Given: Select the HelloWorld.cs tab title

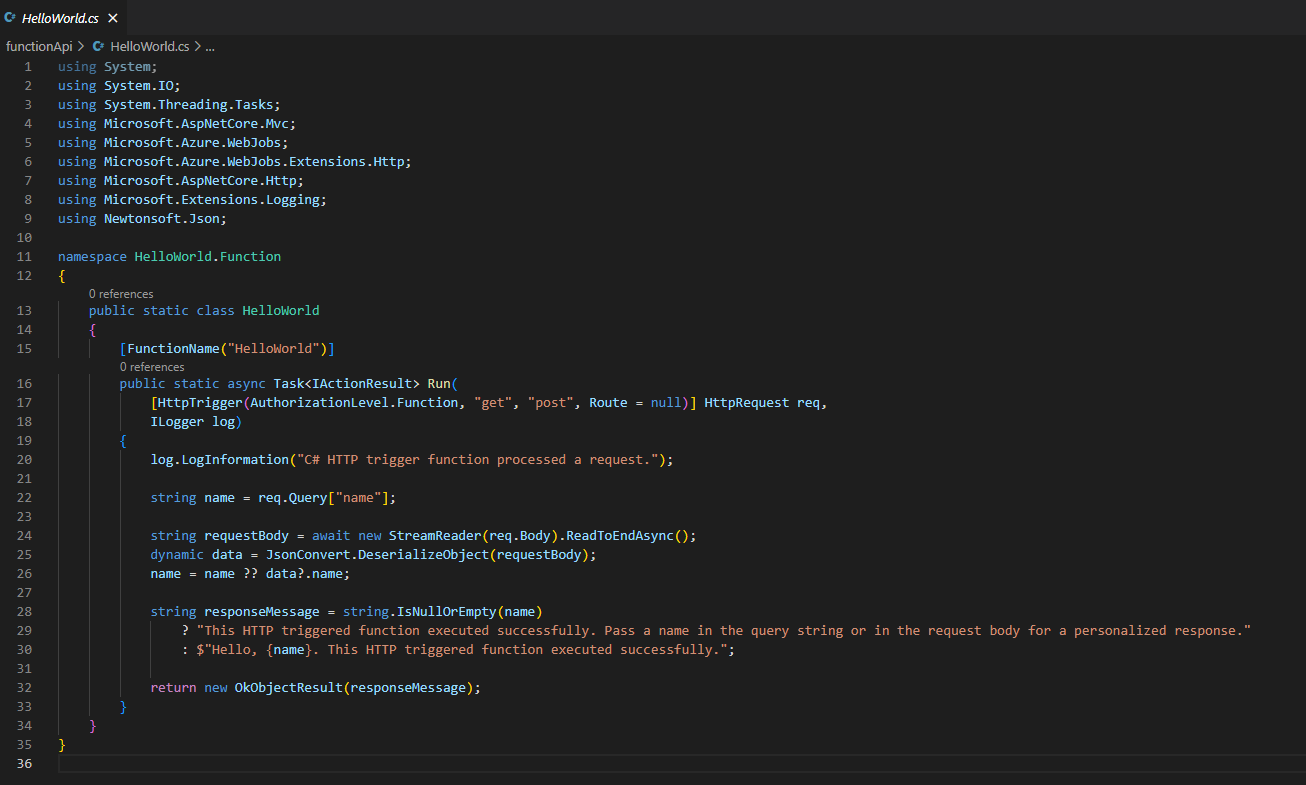Looking at the screenshot, I should coord(59,18).
